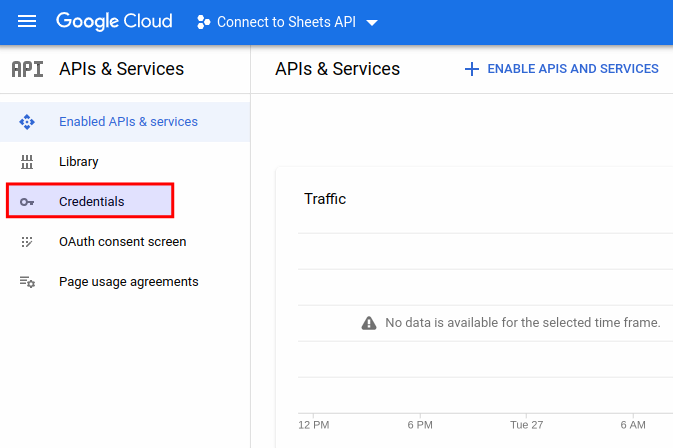This screenshot has width=673, height=448.
Task: Open OAuth consent screen settings
Action: tap(123, 242)
